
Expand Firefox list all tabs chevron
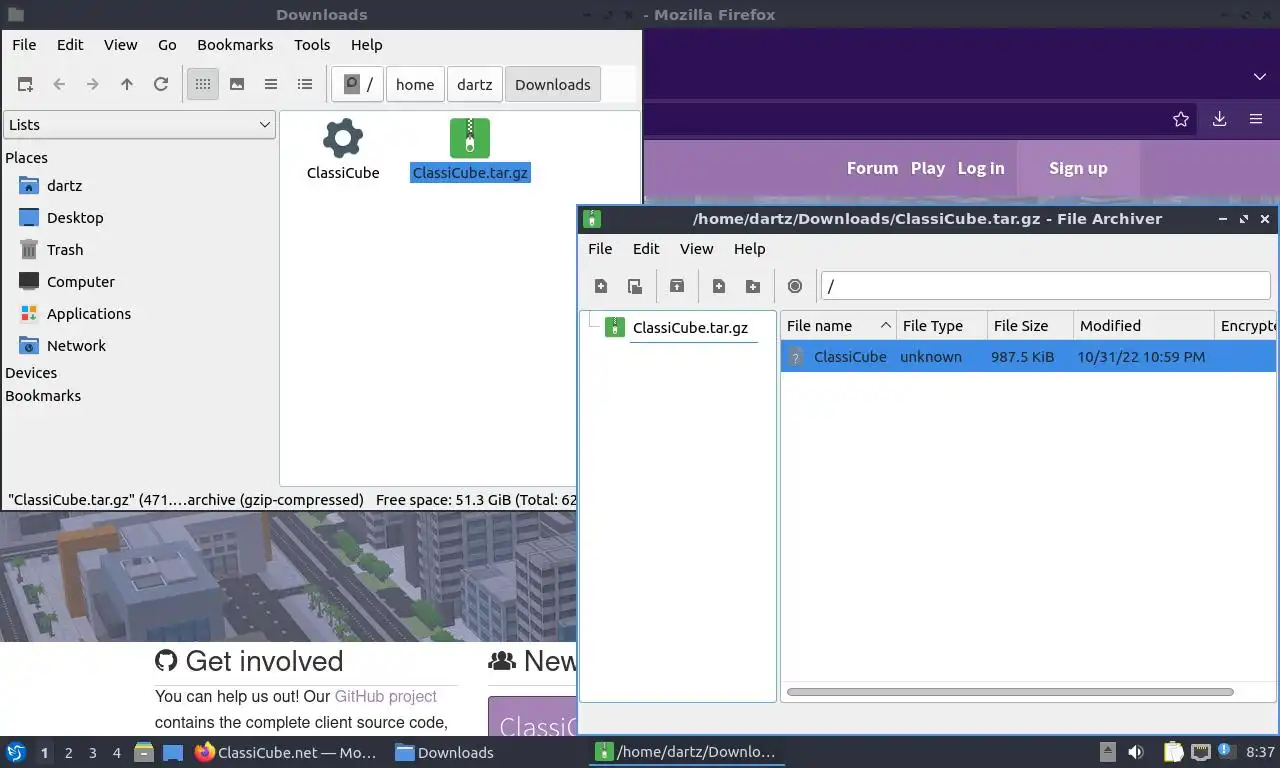click(x=1259, y=77)
